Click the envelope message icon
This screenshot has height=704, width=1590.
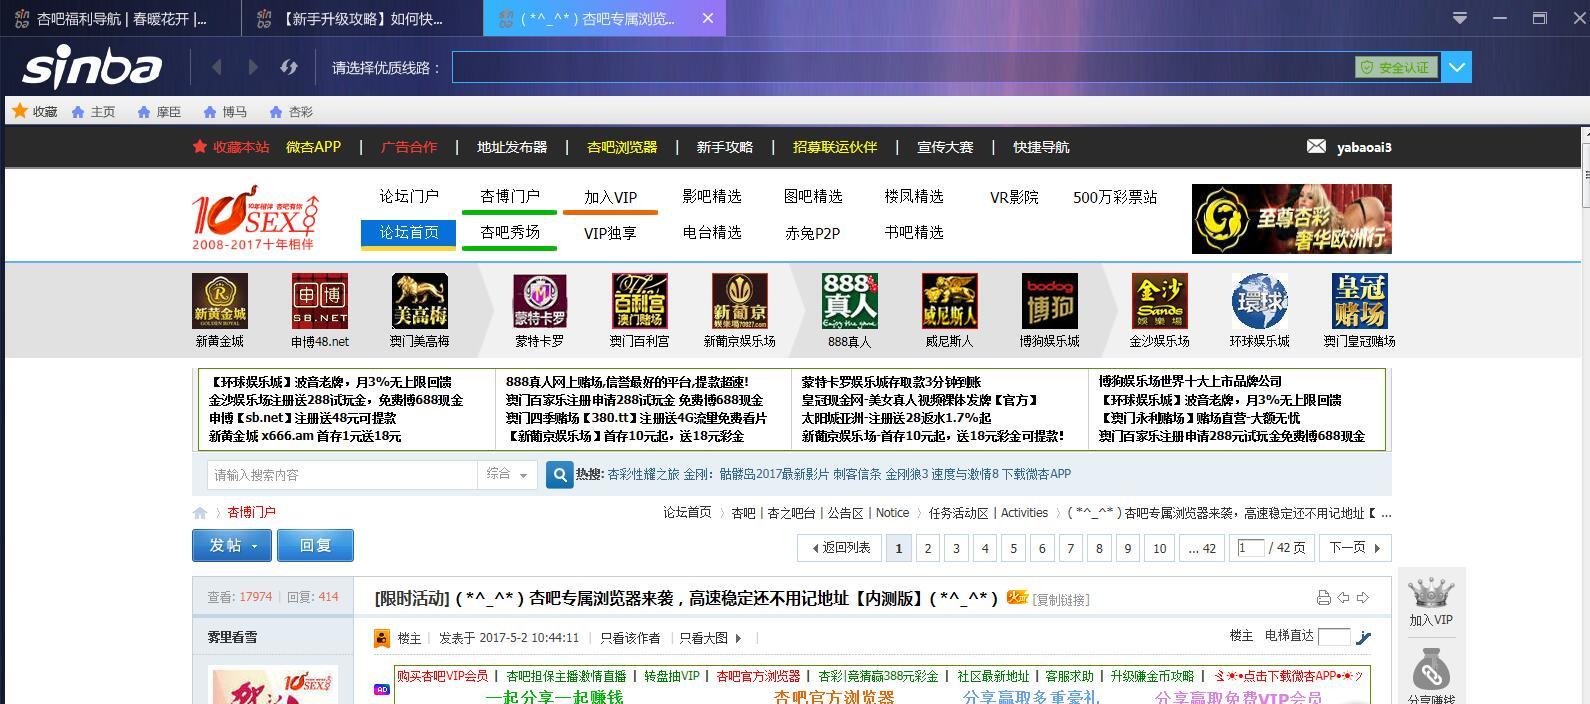(1316, 146)
